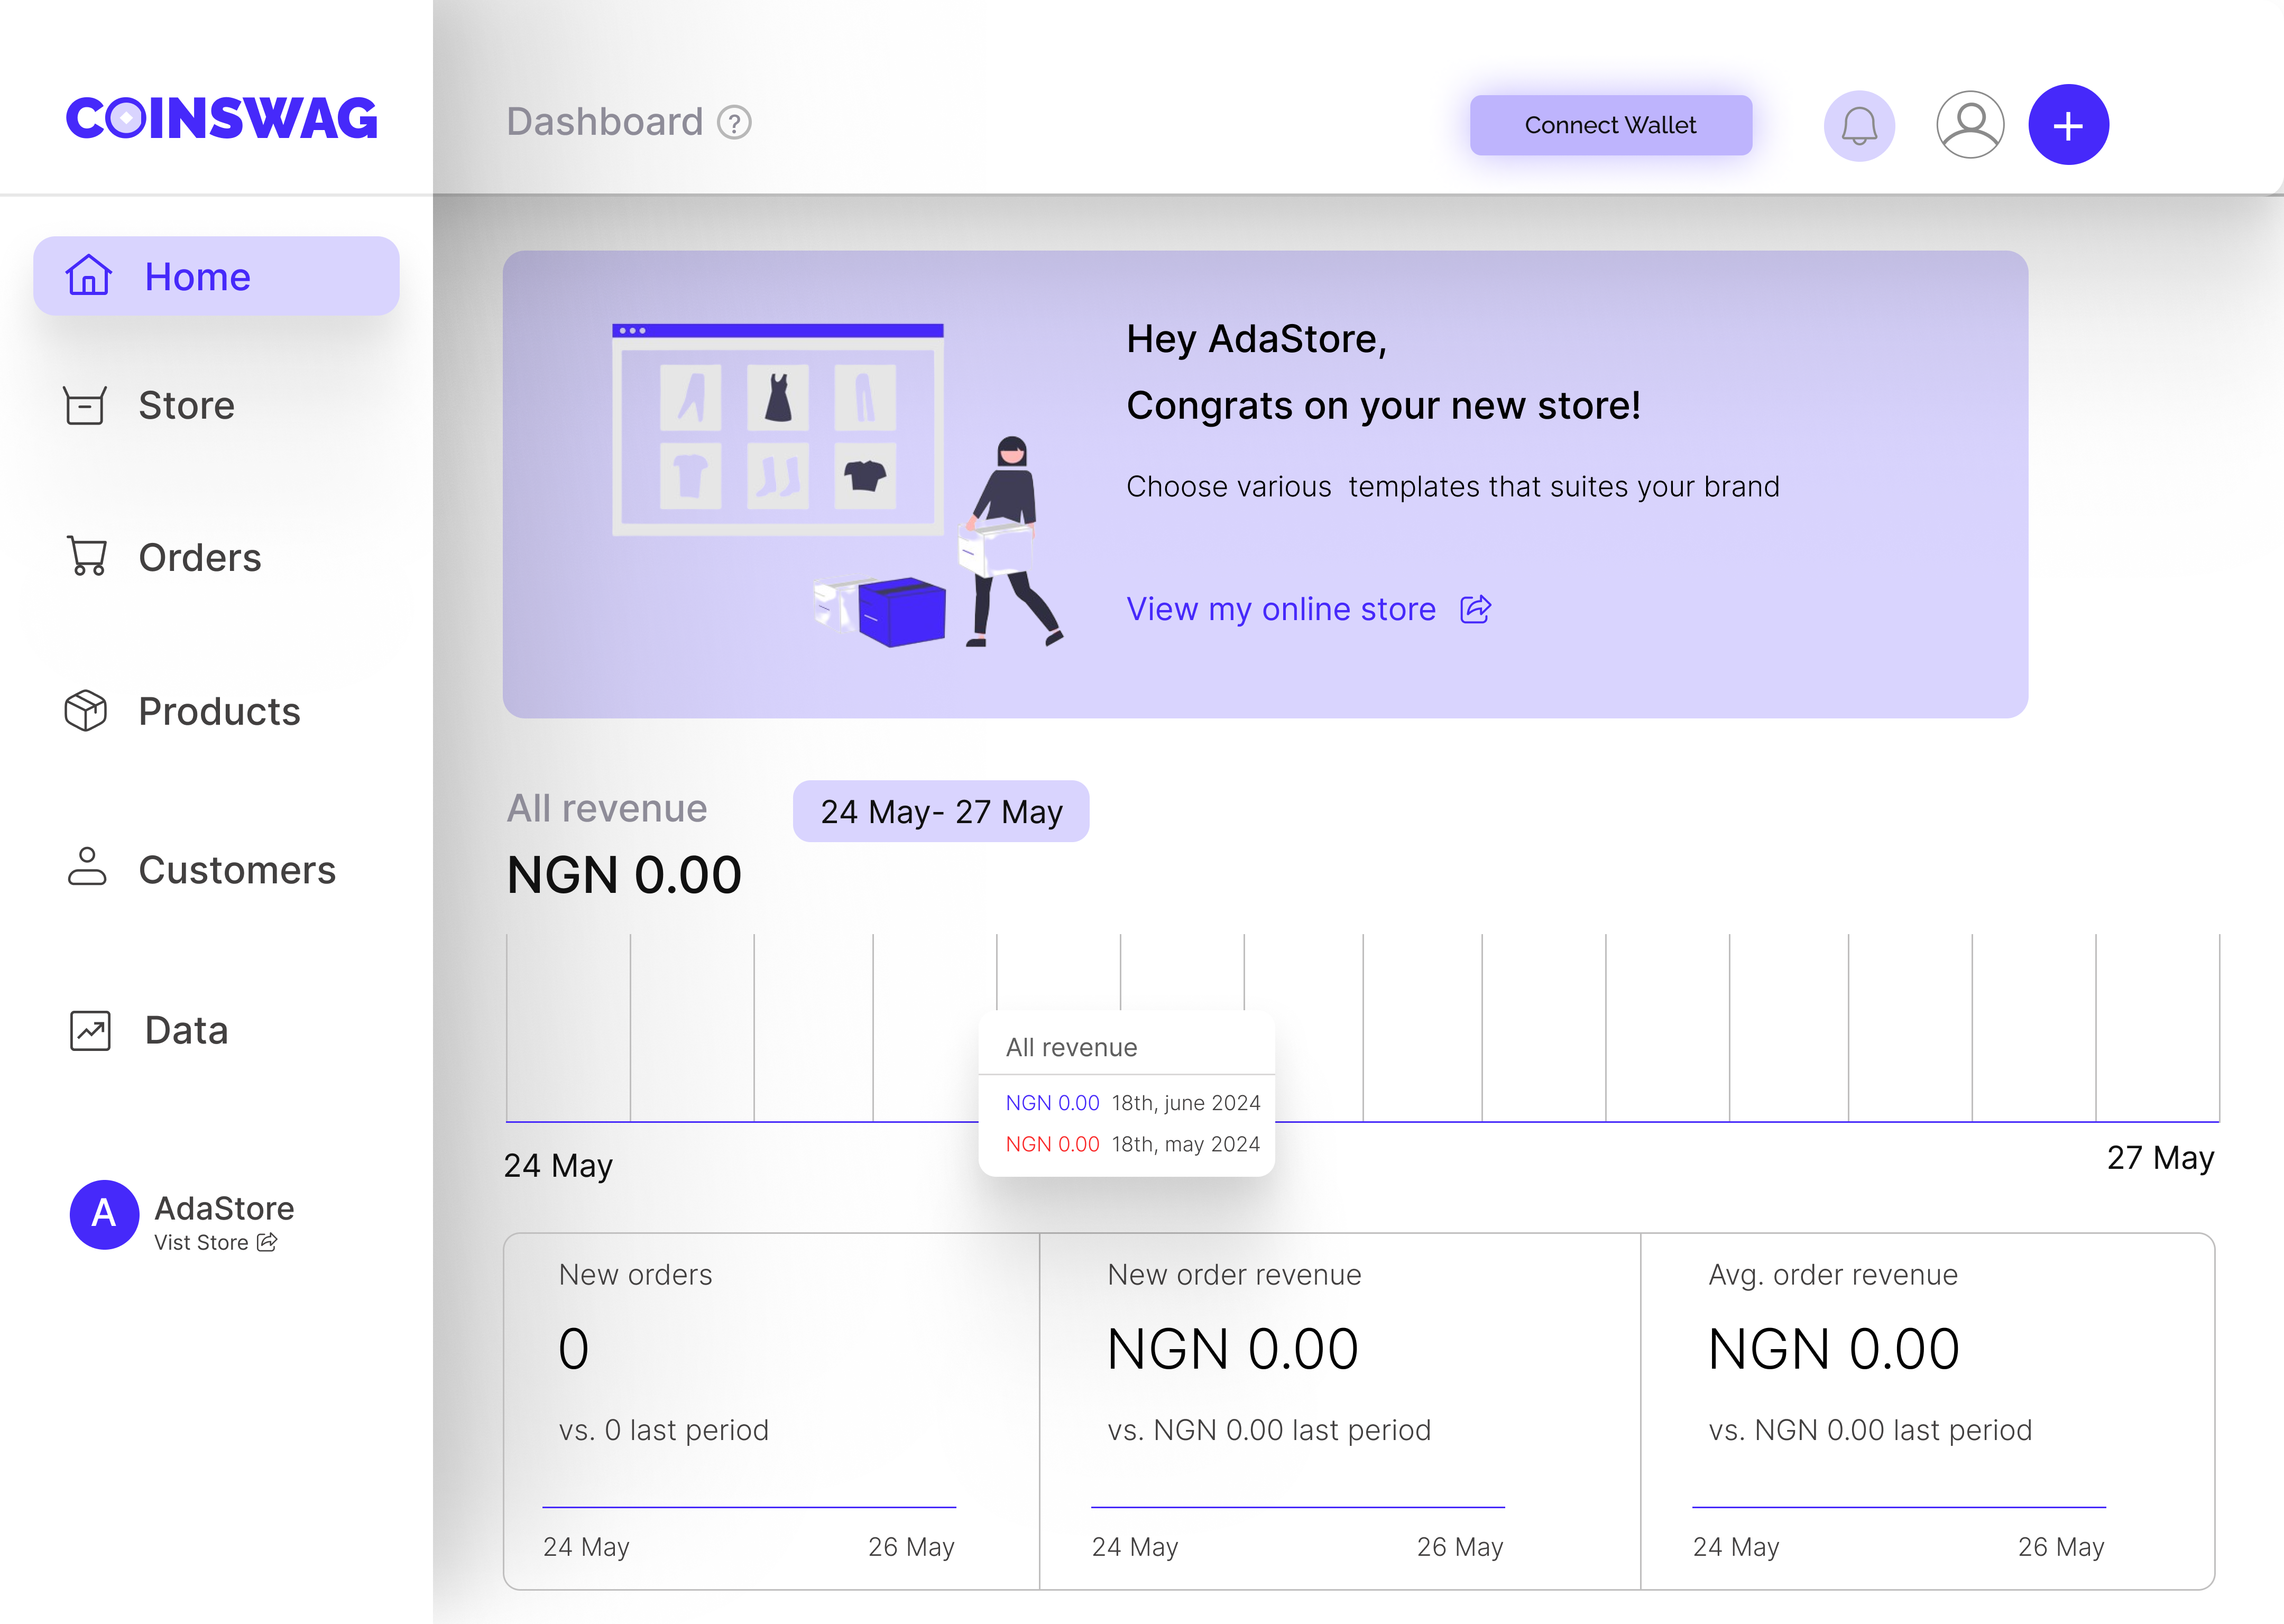Click the Connect Wallet button
2284x1624 pixels.
pyautogui.click(x=1610, y=124)
